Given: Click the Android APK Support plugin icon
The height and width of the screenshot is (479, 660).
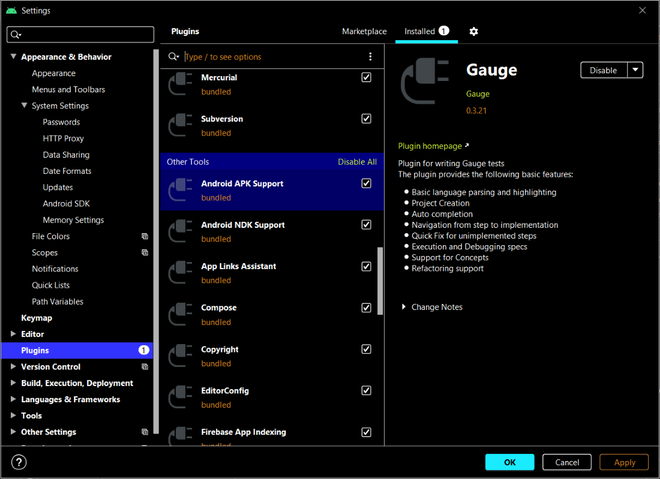Looking at the screenshot, I should (181, 190).
